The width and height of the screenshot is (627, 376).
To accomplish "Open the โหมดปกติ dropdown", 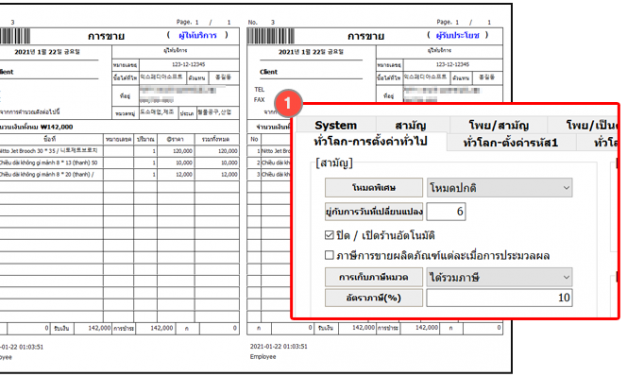I will point(499,188).
